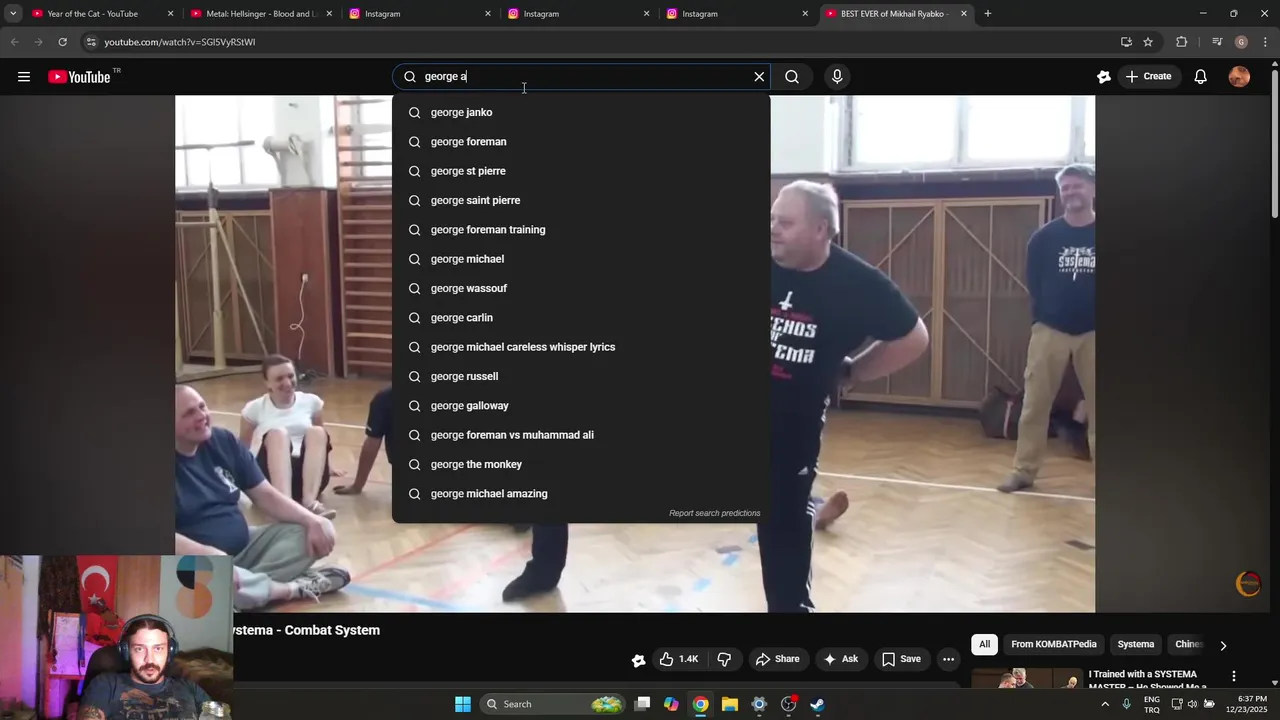Viewport: 1280px width, 720px height.
Task: Open Windows Start menu
Action: tap(462, 704)
